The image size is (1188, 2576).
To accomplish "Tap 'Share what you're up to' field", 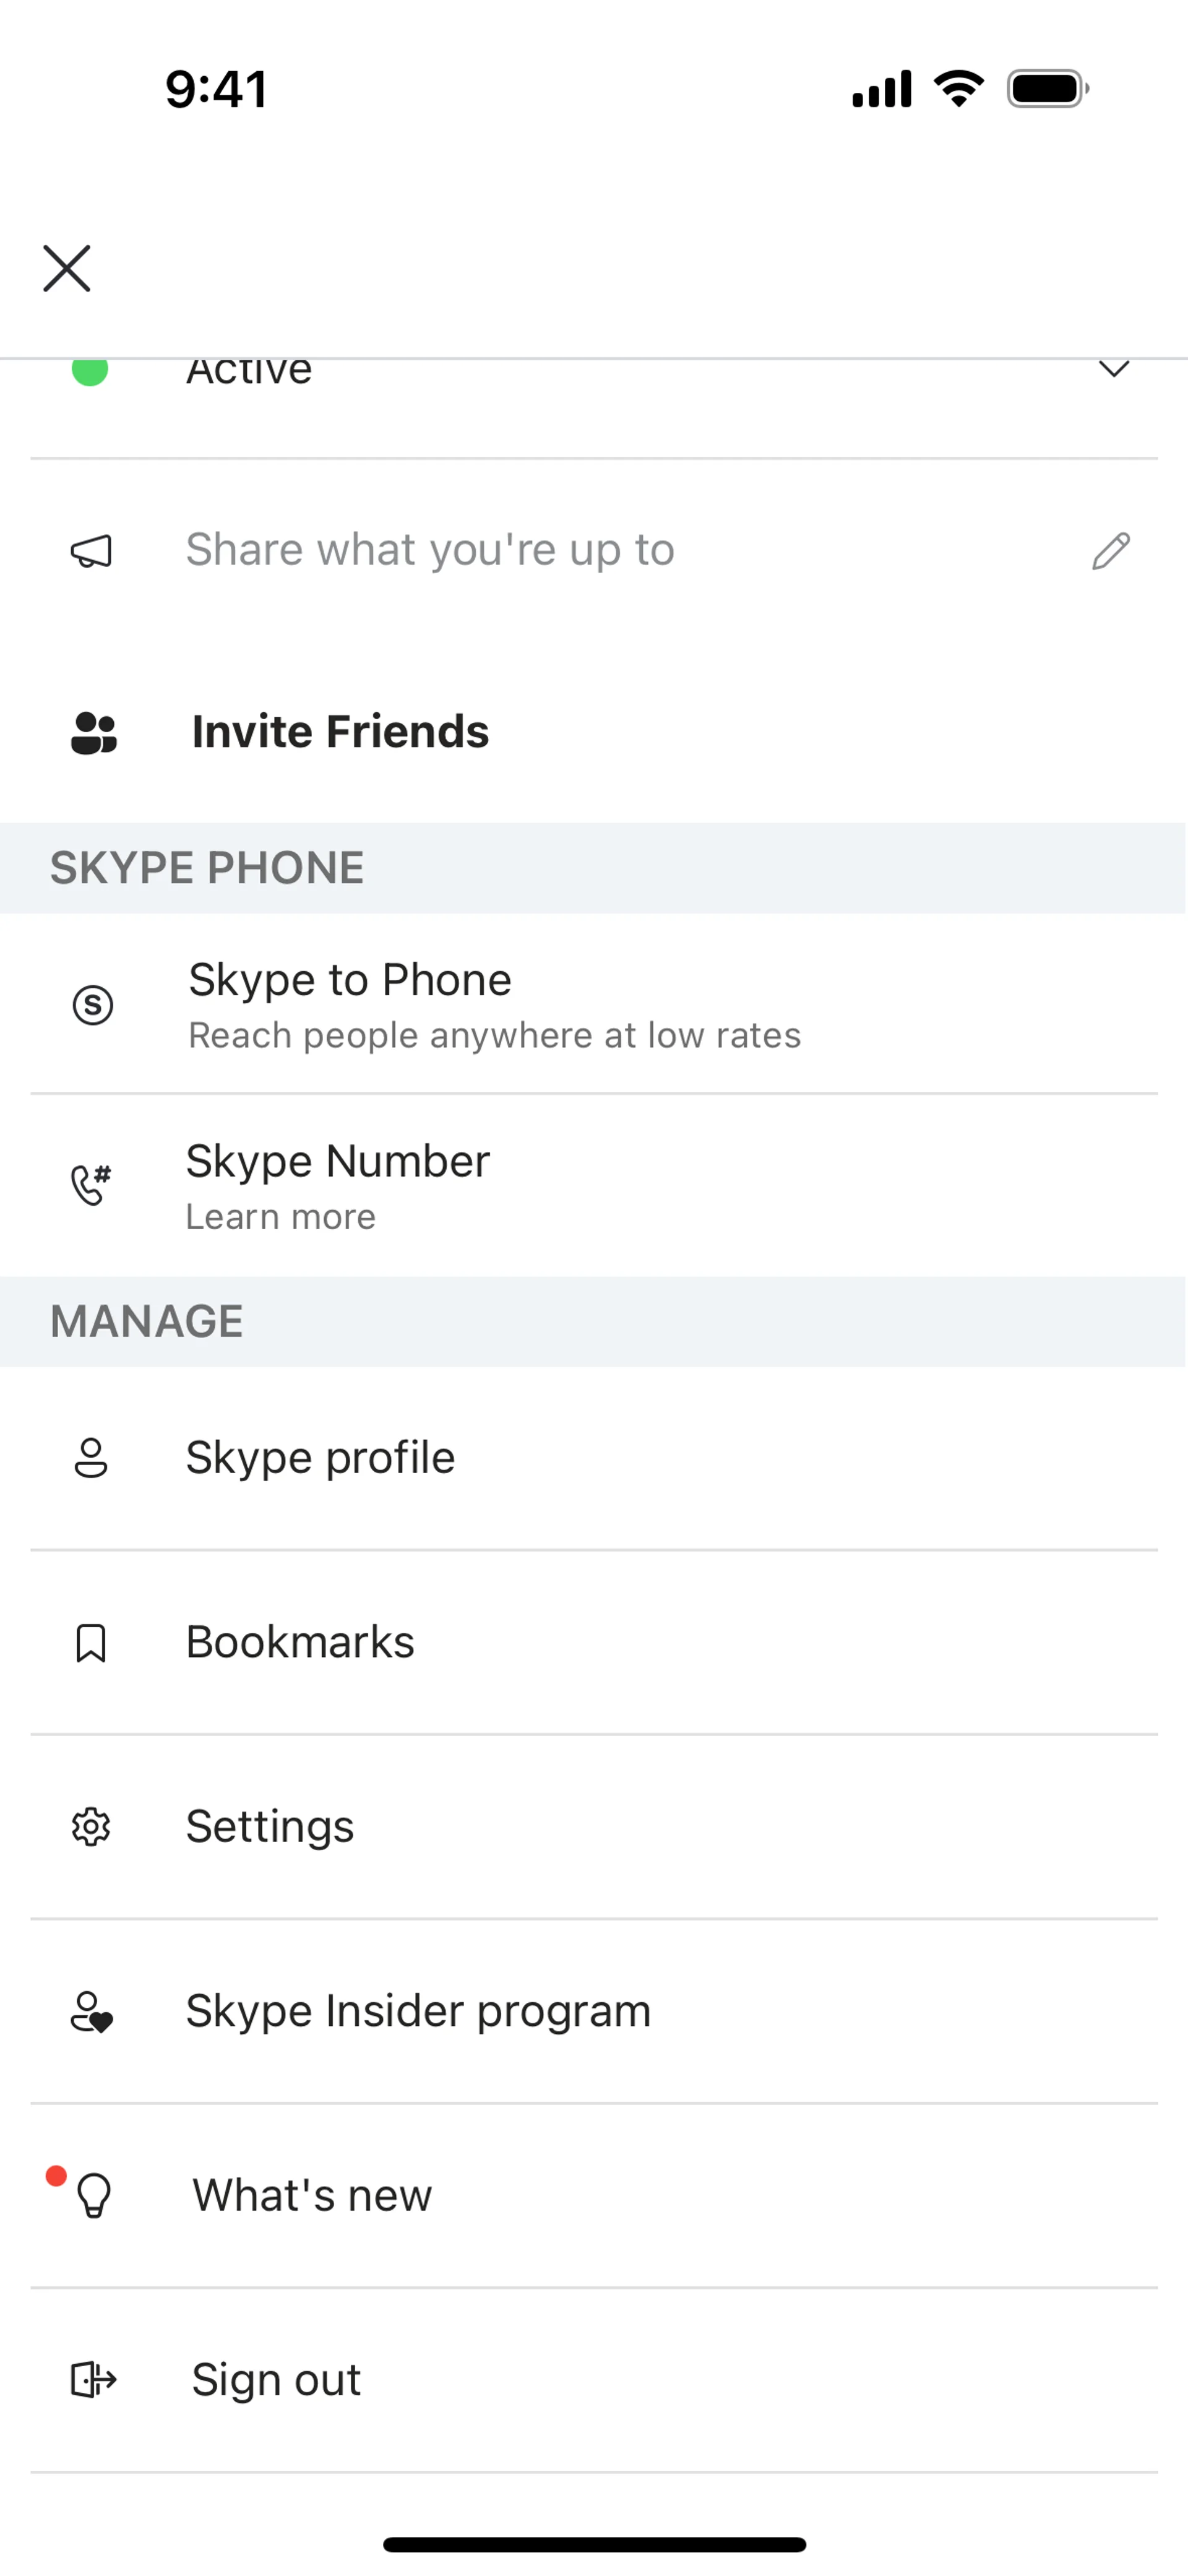I will click(430, 550).
